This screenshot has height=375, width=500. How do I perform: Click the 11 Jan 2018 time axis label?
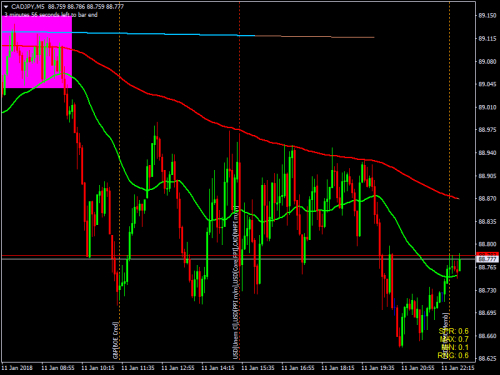pyautogui.click(x=17, y=368)
